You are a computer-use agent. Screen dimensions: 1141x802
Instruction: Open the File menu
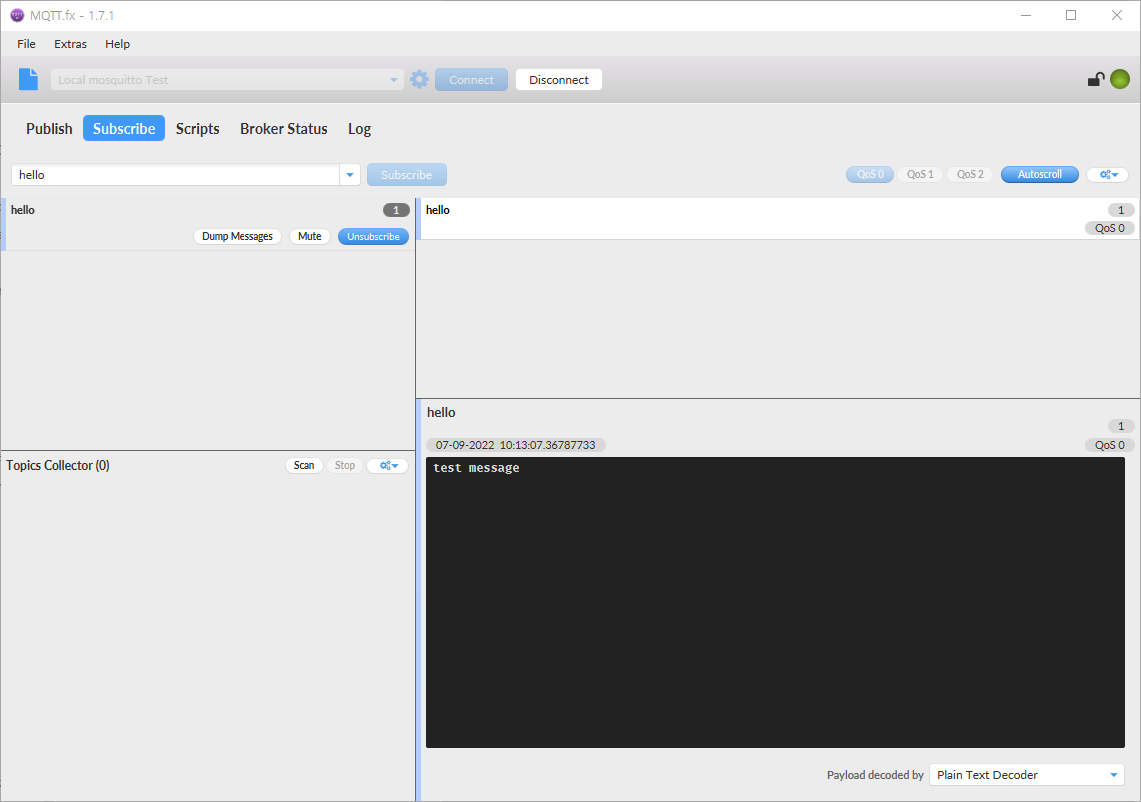pyautogui.click(x=26, y=44)
